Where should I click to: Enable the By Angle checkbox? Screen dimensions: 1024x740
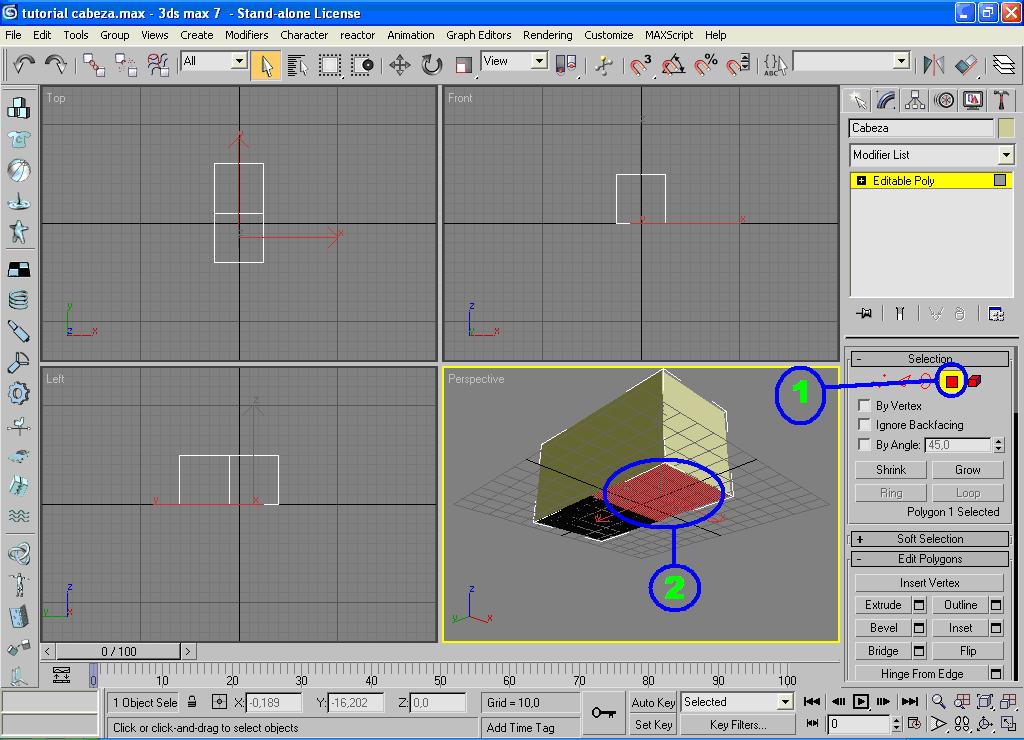864,445
